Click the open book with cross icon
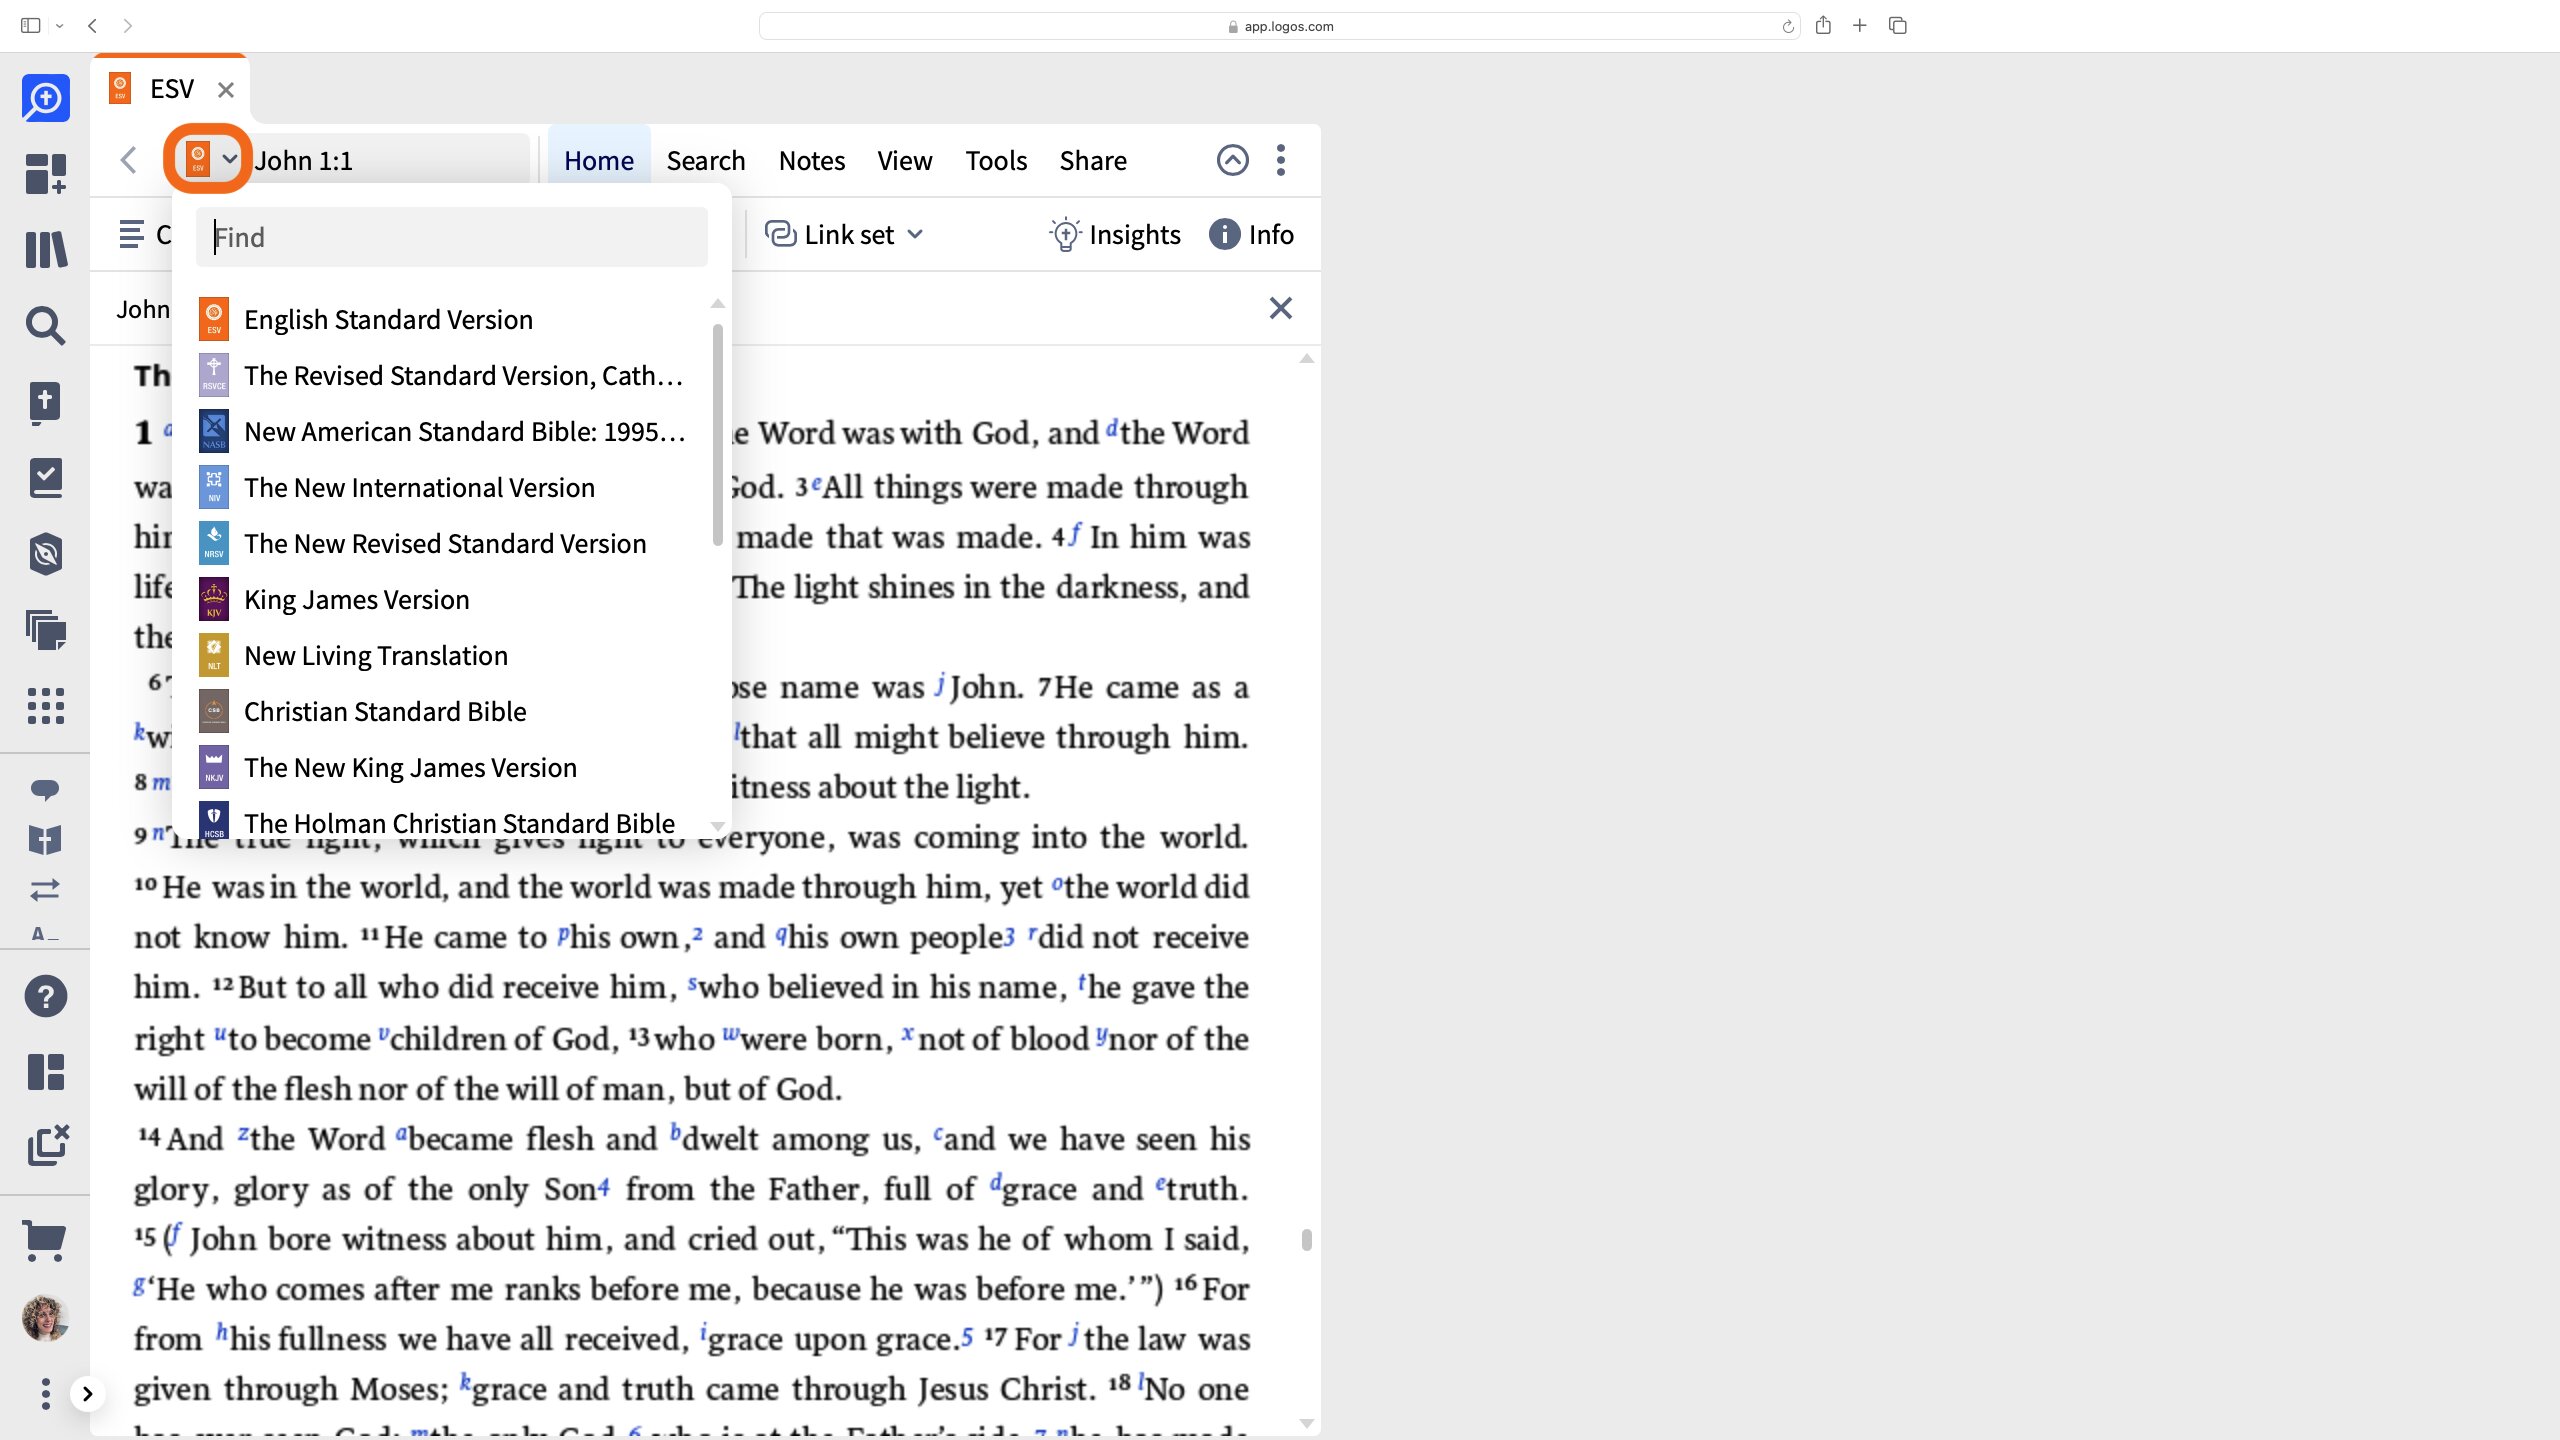The width and height of the screenshot is (2560, 1440). (x=45, y=840)
